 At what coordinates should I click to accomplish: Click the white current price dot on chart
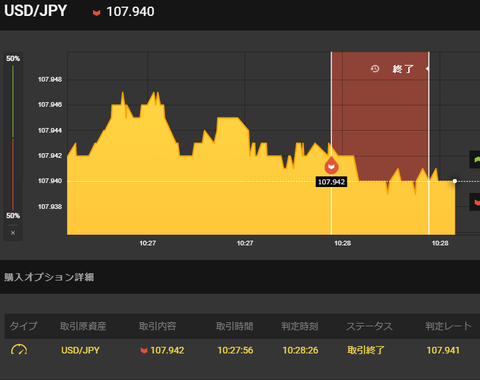coord(455,181)
